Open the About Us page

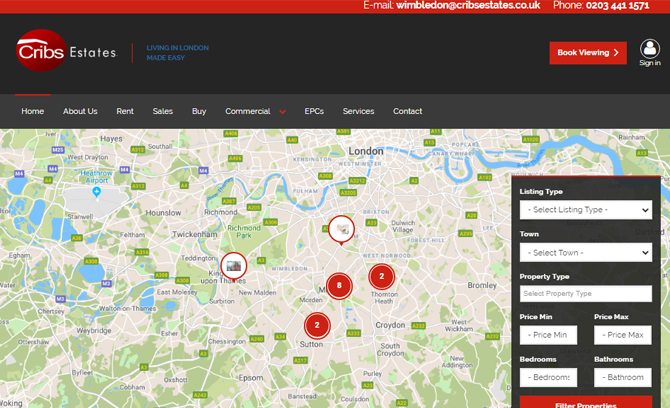tap(80, 111)
